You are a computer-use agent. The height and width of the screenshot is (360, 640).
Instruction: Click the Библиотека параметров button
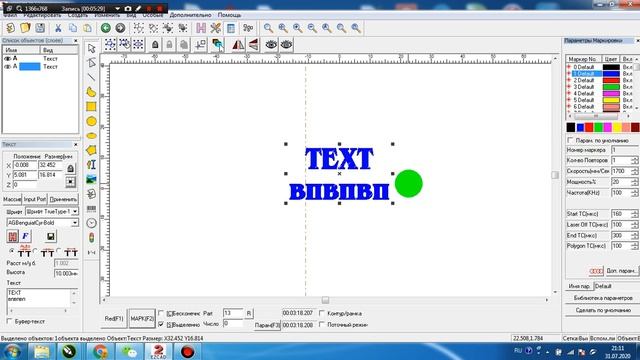click(x=603, y=298)
